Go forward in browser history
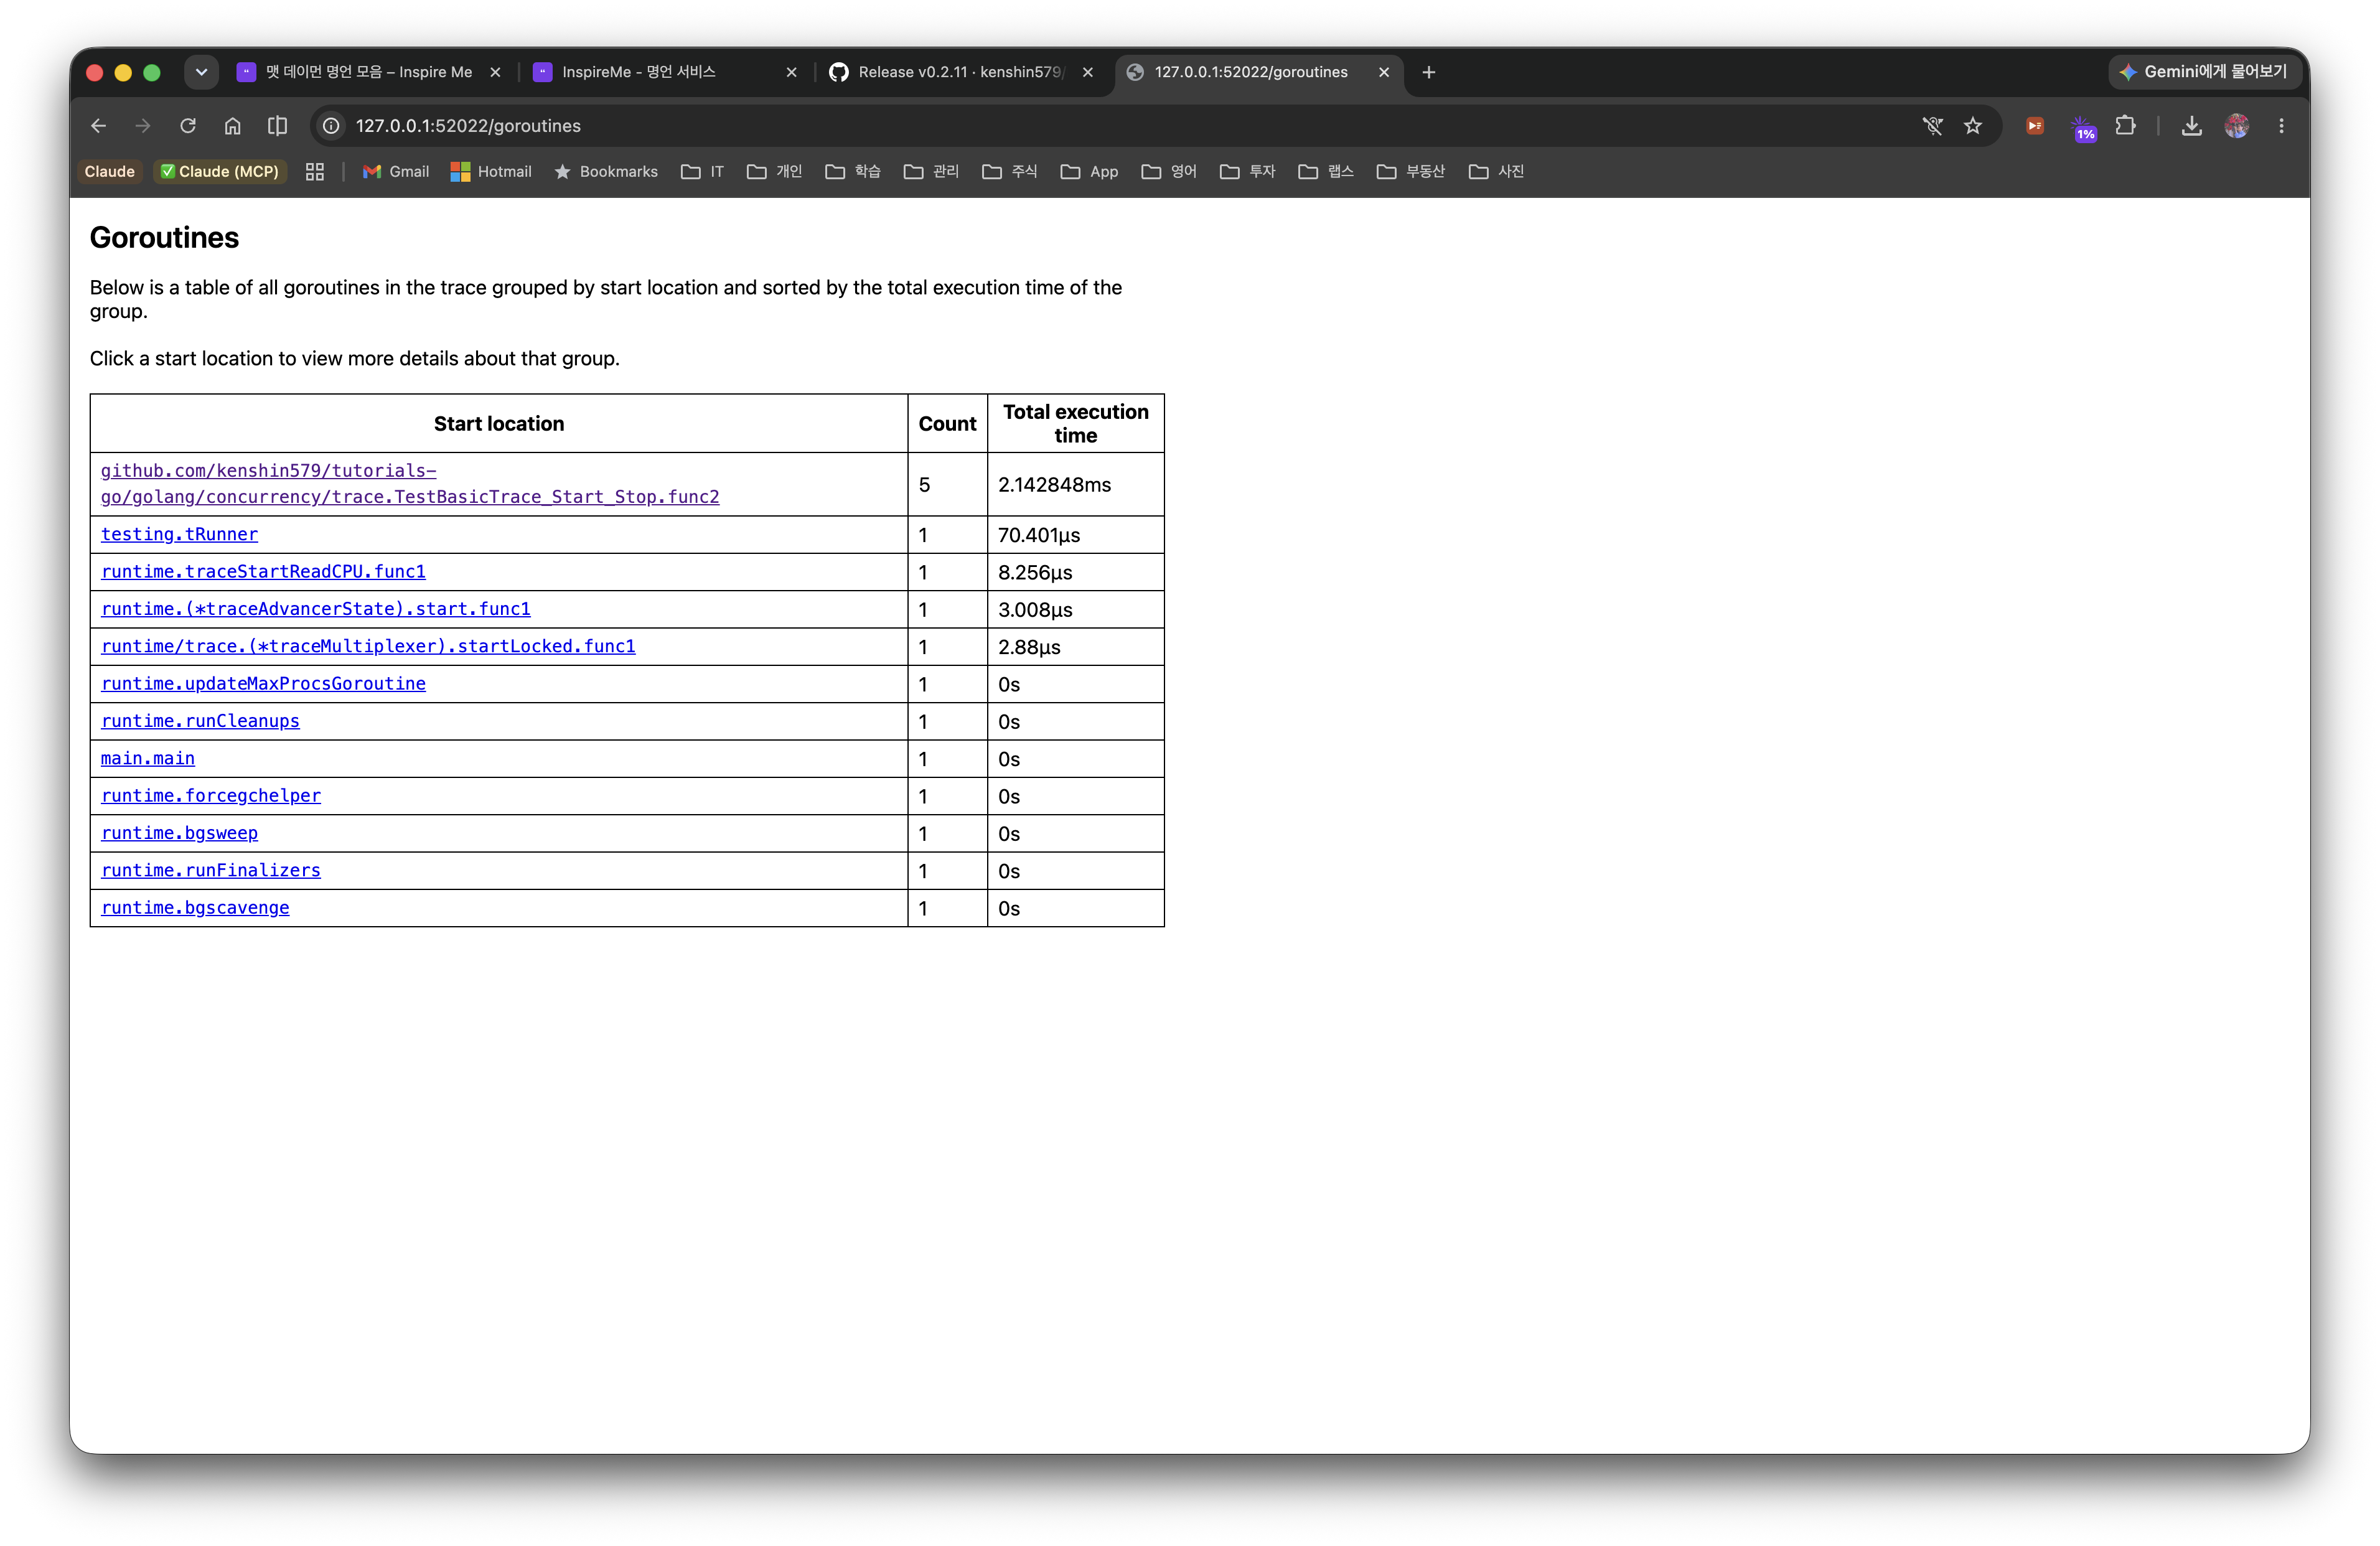The width and height of the screenshot is (2380, 1546). pos(143,126)
